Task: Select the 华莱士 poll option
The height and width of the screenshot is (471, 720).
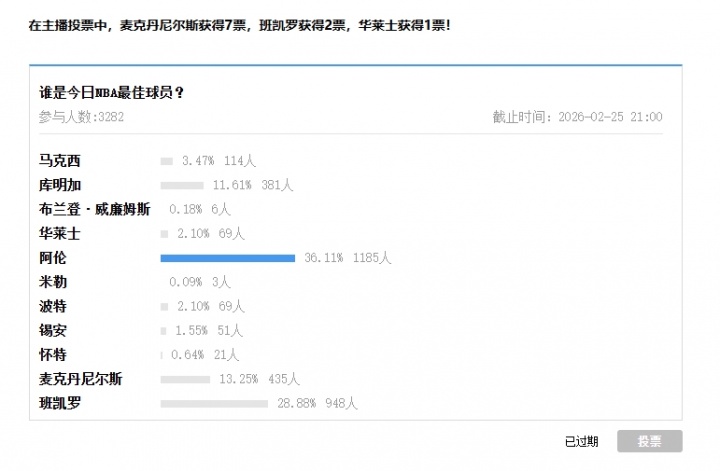Action: 59,233
